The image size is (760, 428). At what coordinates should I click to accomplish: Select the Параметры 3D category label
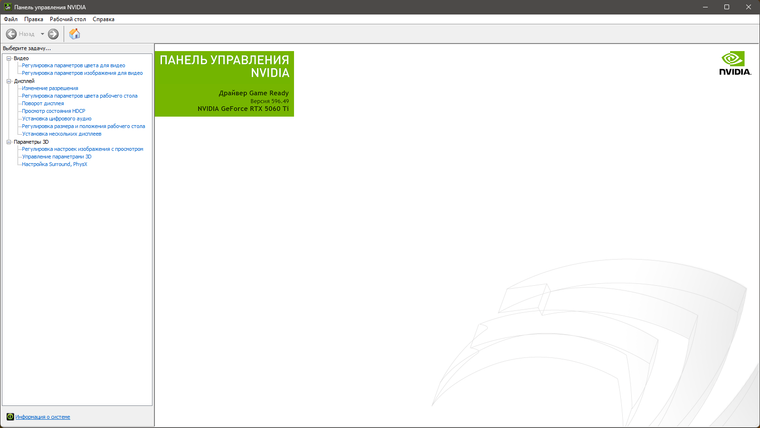point(31,142)
